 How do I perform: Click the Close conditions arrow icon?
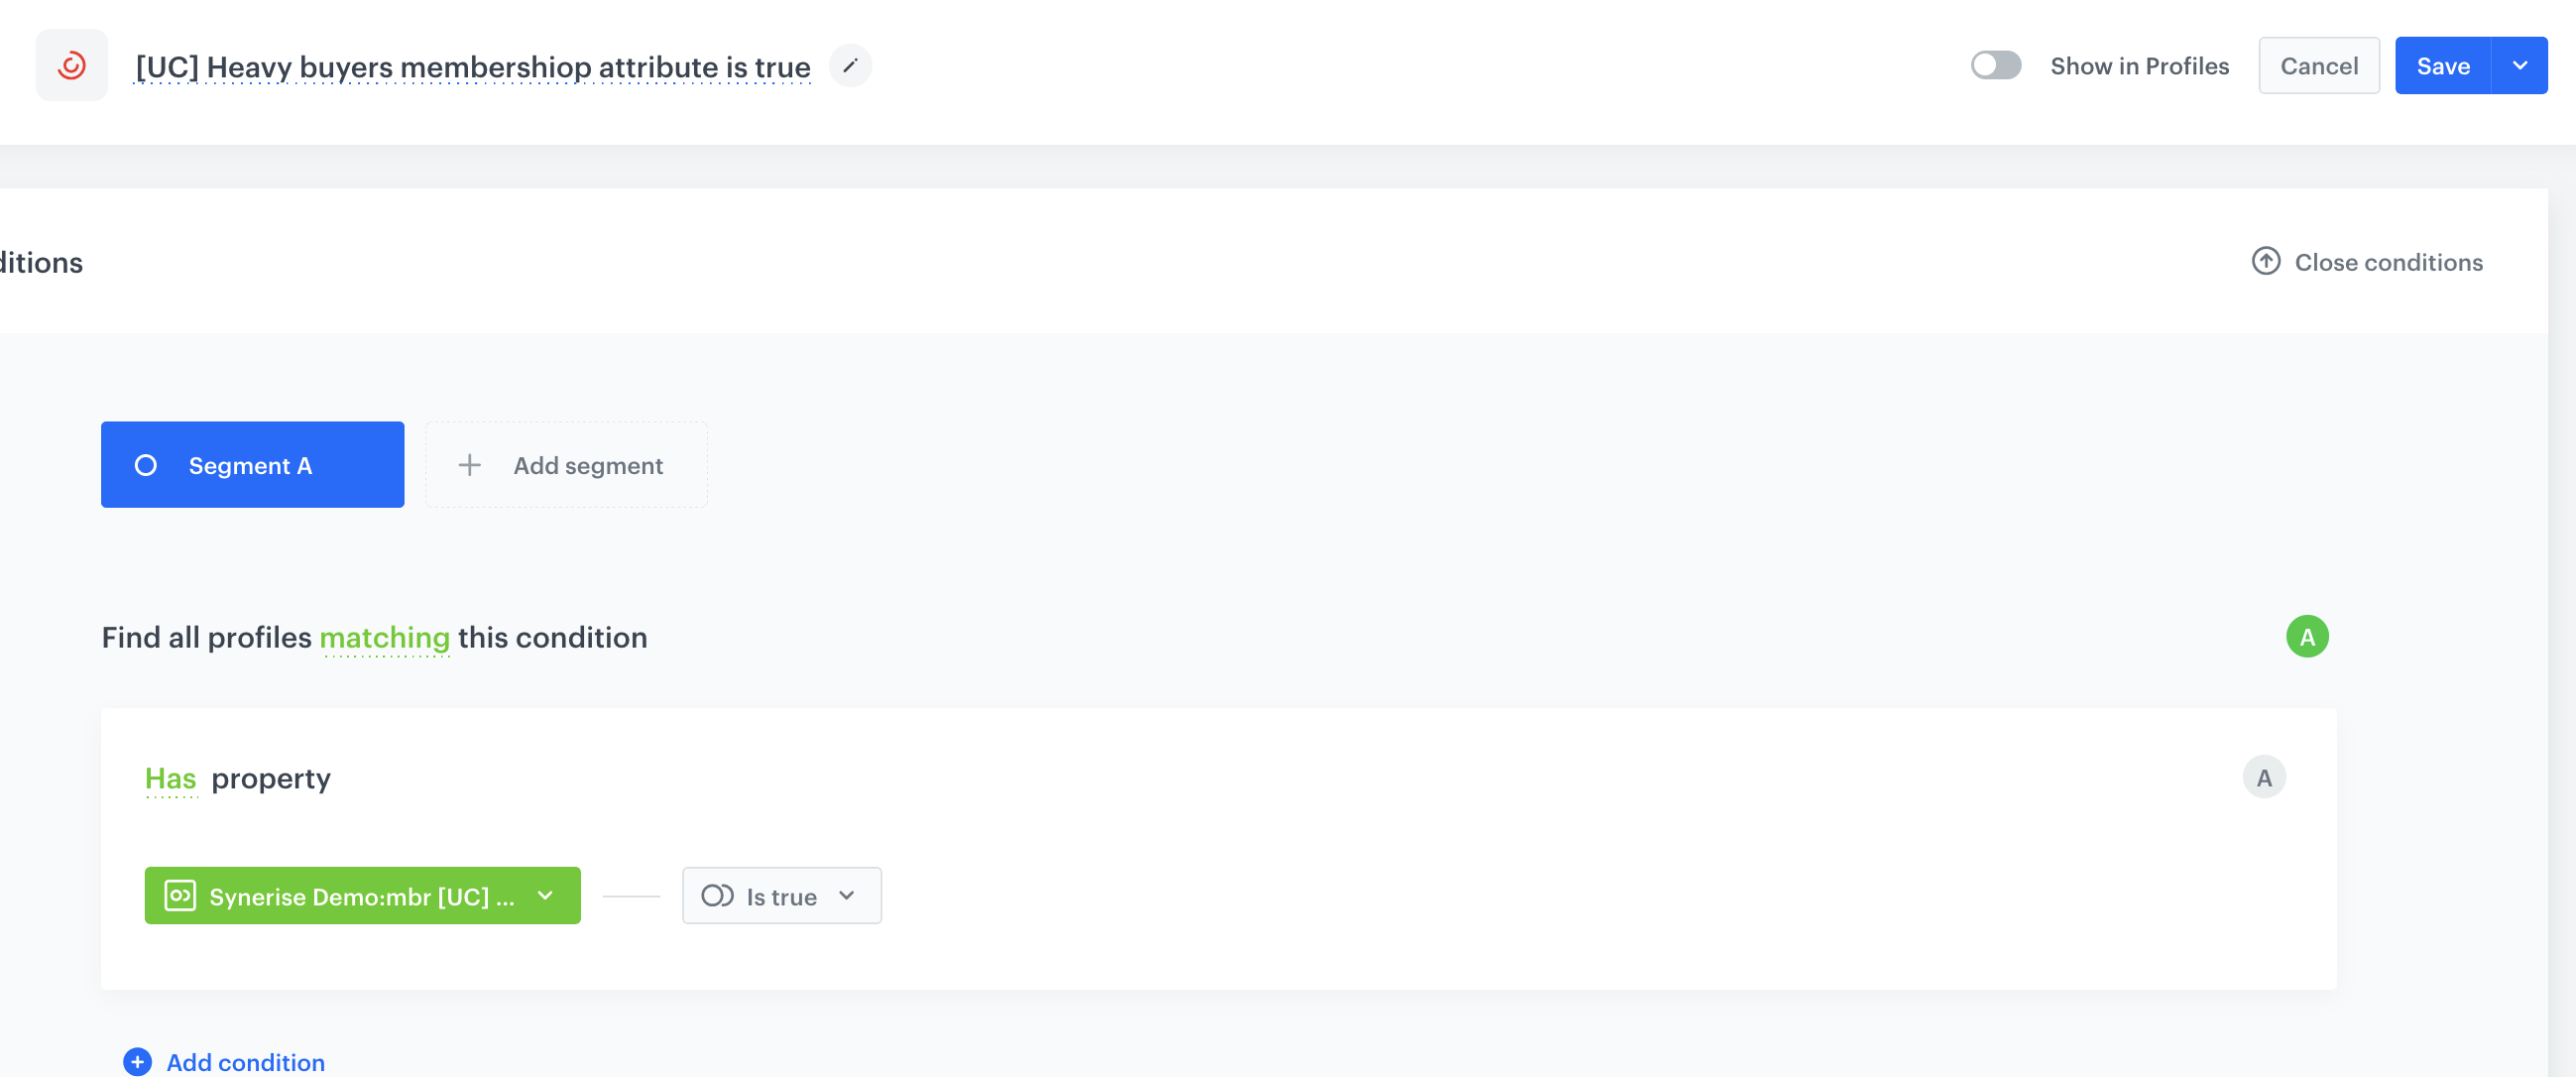pos(2265,262)
